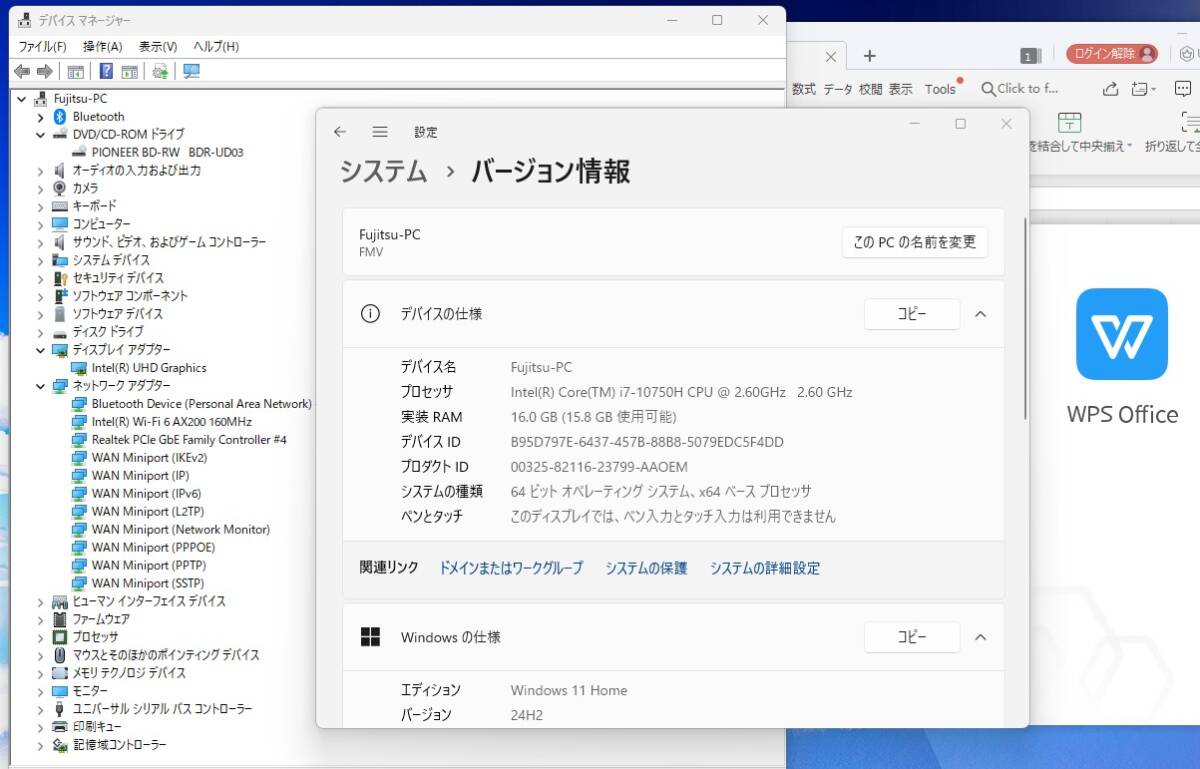Open the 操作(A) menu
This screenshot has width=1200, height=769.
(102, 47)
